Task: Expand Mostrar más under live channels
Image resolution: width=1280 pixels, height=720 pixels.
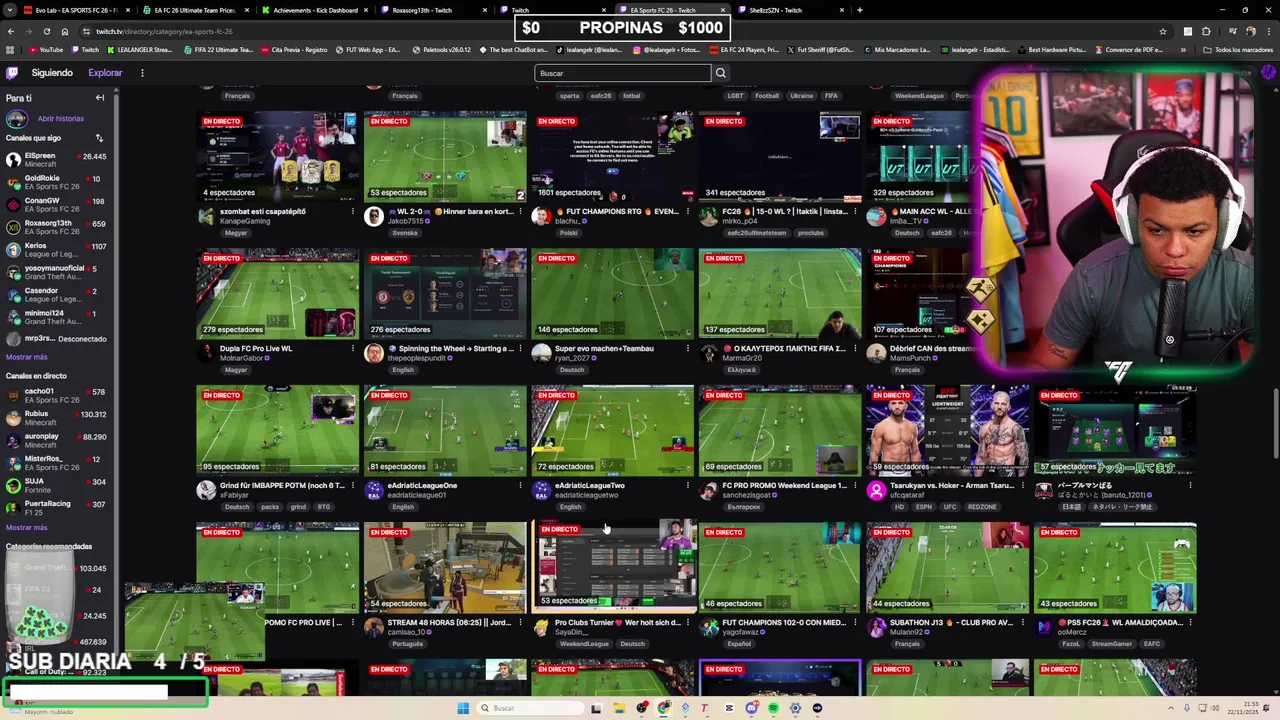Action: pos(26,527)
